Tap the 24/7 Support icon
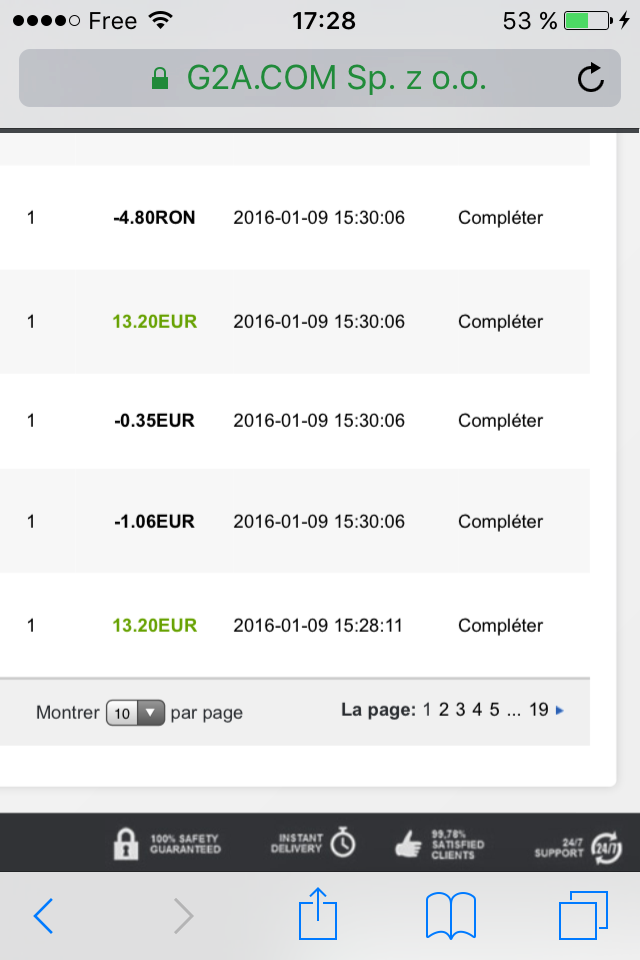This screenshot has width=640, height=960. (x=605, y=845)
